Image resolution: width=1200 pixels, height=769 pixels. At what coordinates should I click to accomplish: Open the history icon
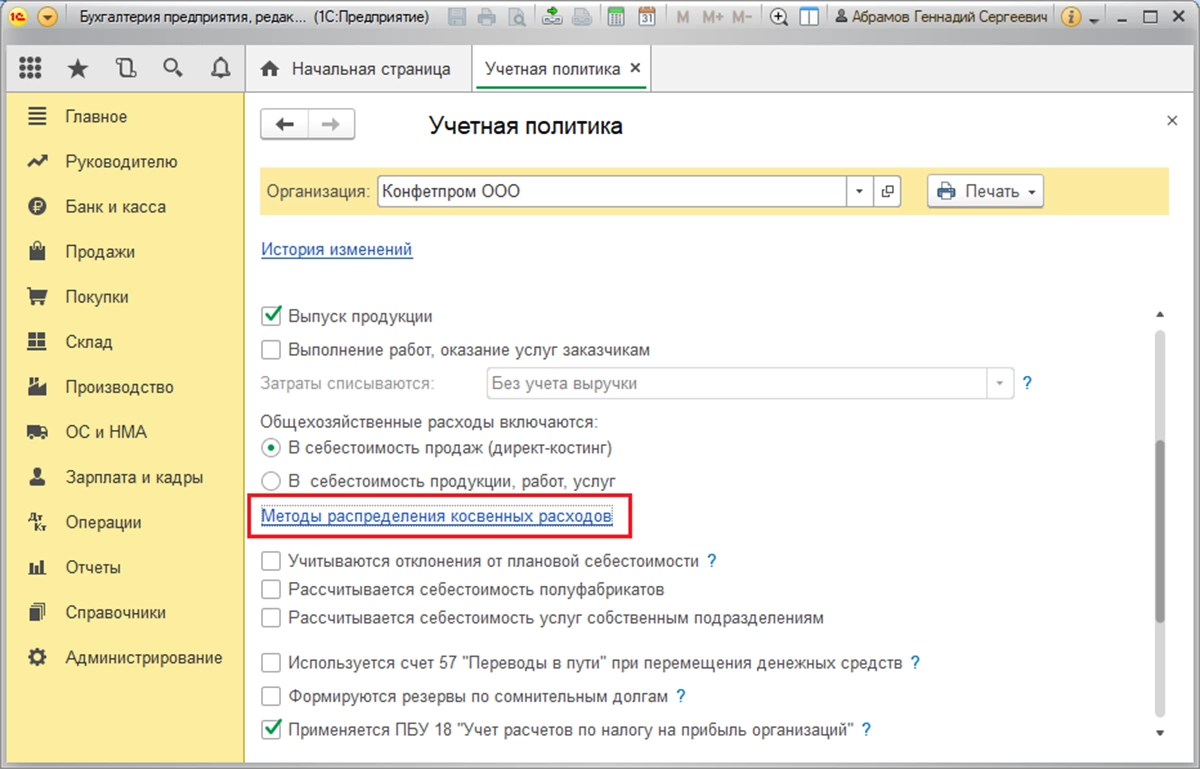(x=125, y=68)
